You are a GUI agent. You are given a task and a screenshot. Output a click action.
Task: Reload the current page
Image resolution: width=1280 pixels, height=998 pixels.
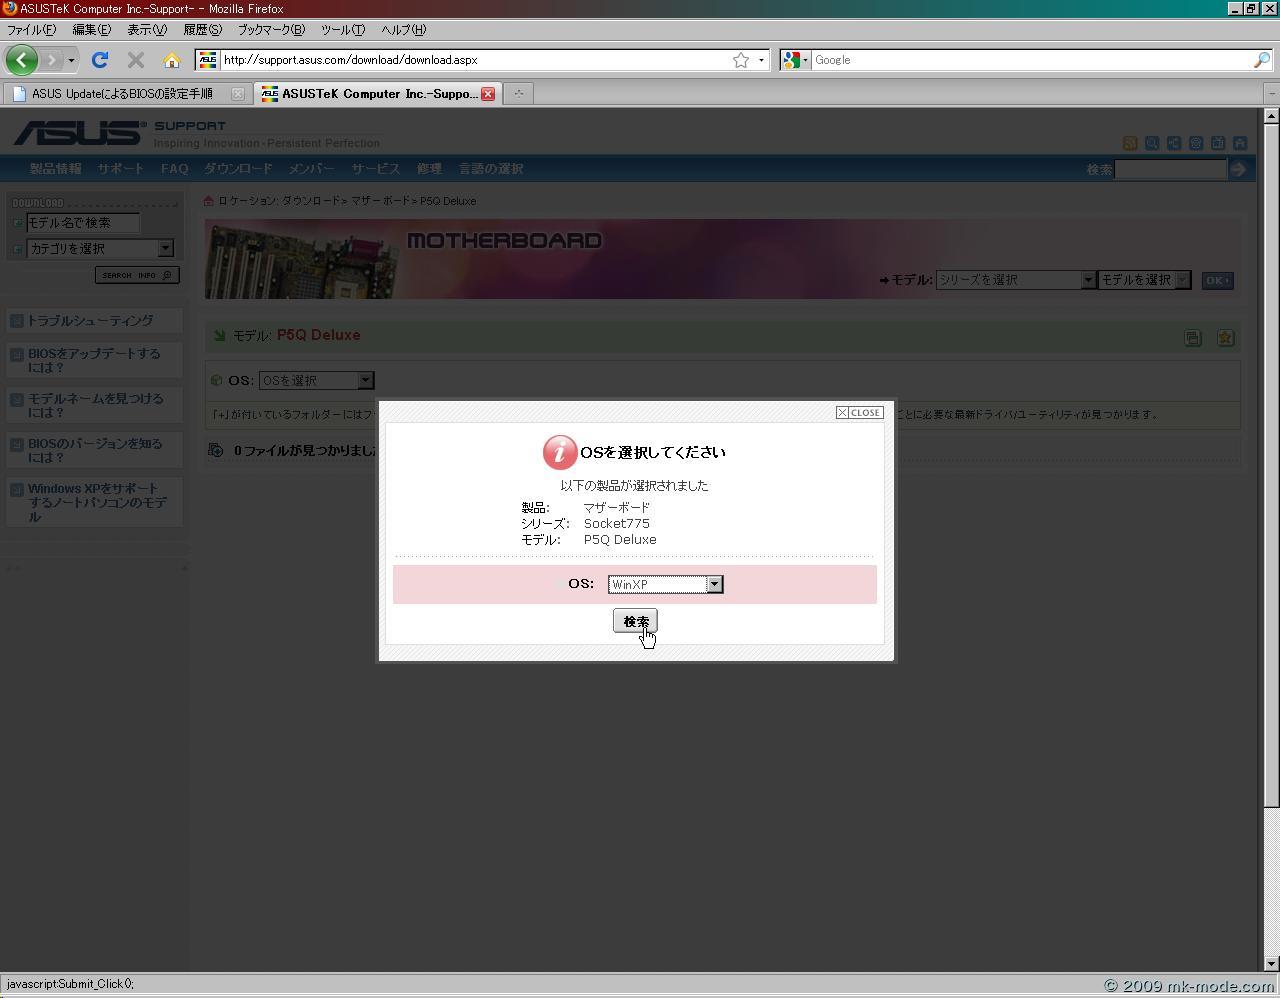[99, 60]
